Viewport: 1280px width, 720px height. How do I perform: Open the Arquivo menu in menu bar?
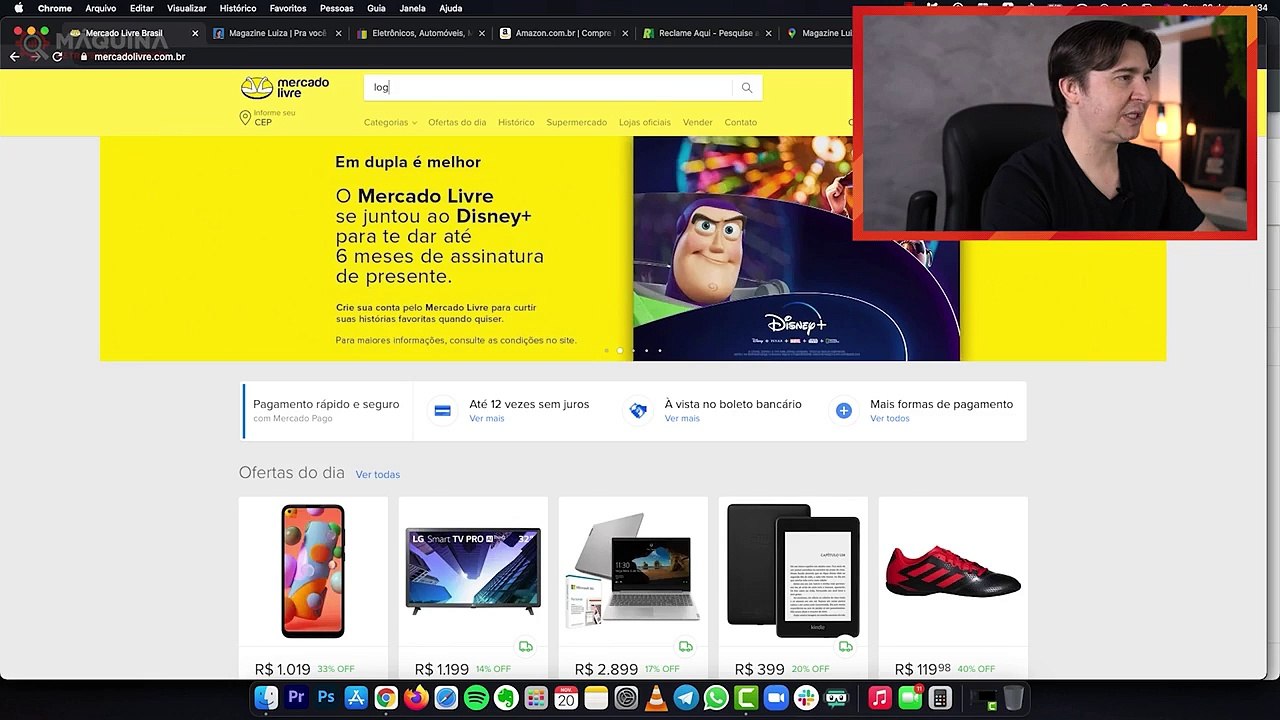tap(101, 8)
